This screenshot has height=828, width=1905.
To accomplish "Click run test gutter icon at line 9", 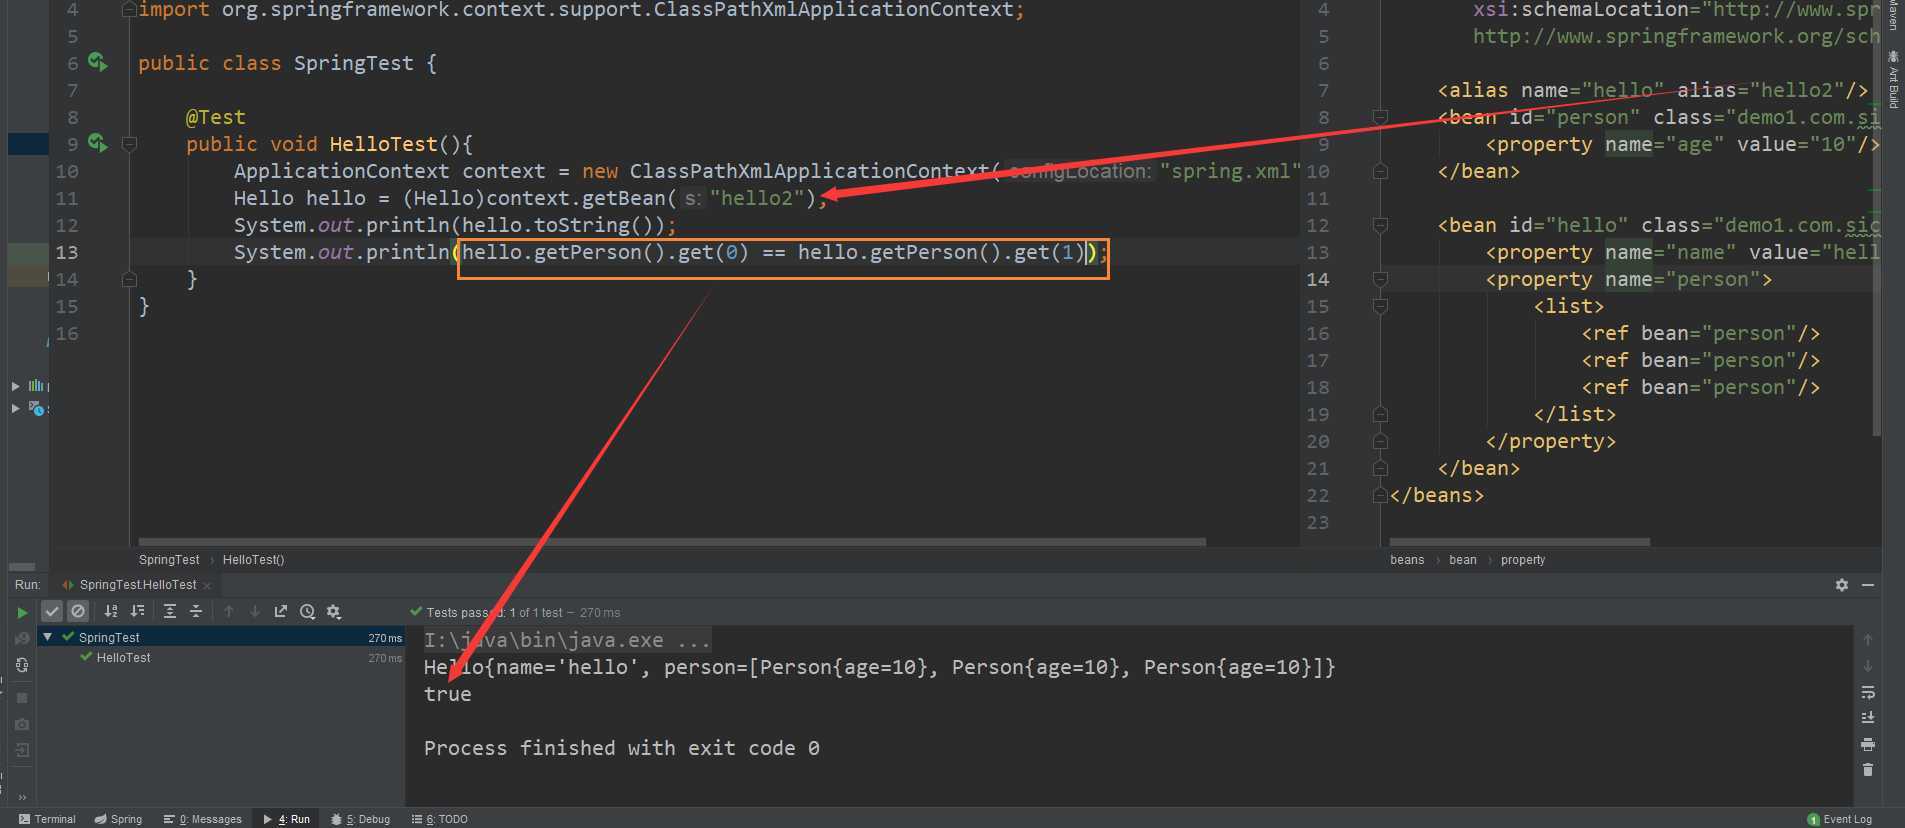I will [x=97, y=143].
